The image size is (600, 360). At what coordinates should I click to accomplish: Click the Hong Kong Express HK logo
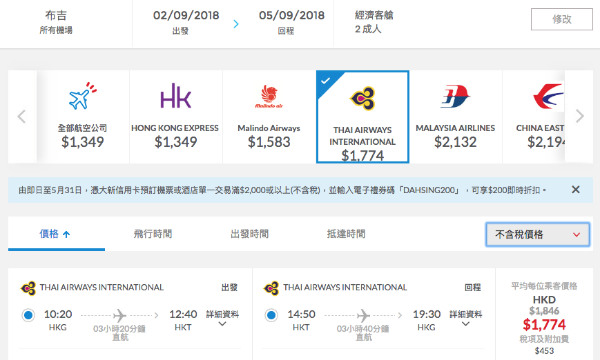tap(176, 96)
